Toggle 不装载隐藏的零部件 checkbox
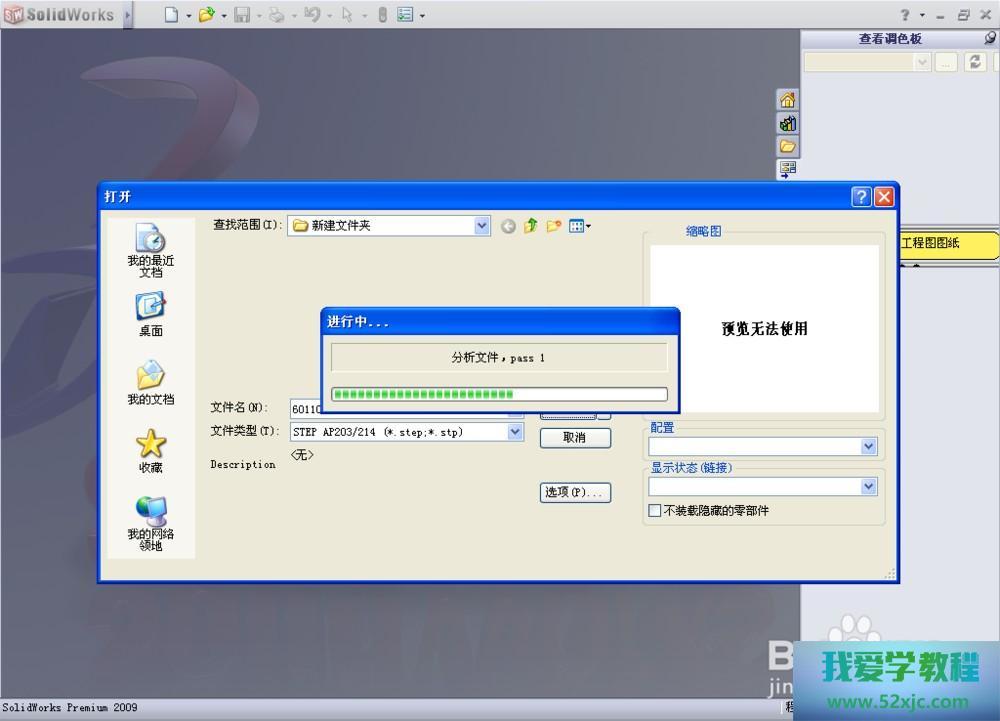Image resolution: width=1000 pixels, height=721 pixels. click(655, 511)
